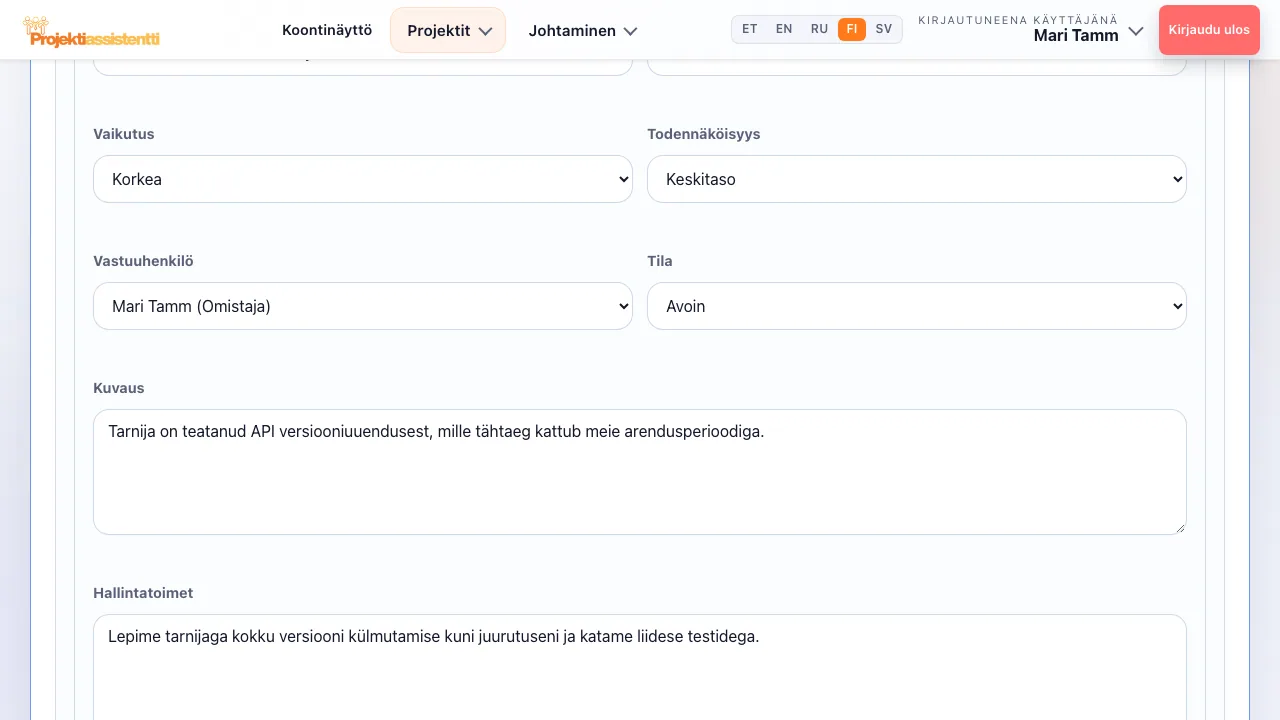1280x720 pixels.
Task: Open the Johtaminen menu
Action: 582,30
